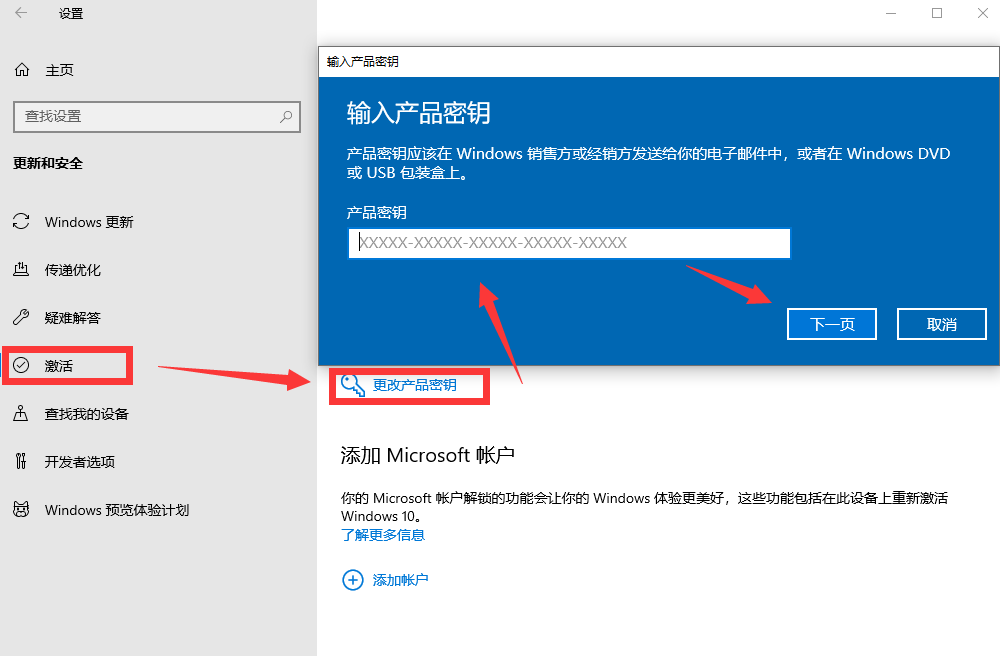
Task: Click the 疑难解答 wrench icon
Action: pos(21,318)
